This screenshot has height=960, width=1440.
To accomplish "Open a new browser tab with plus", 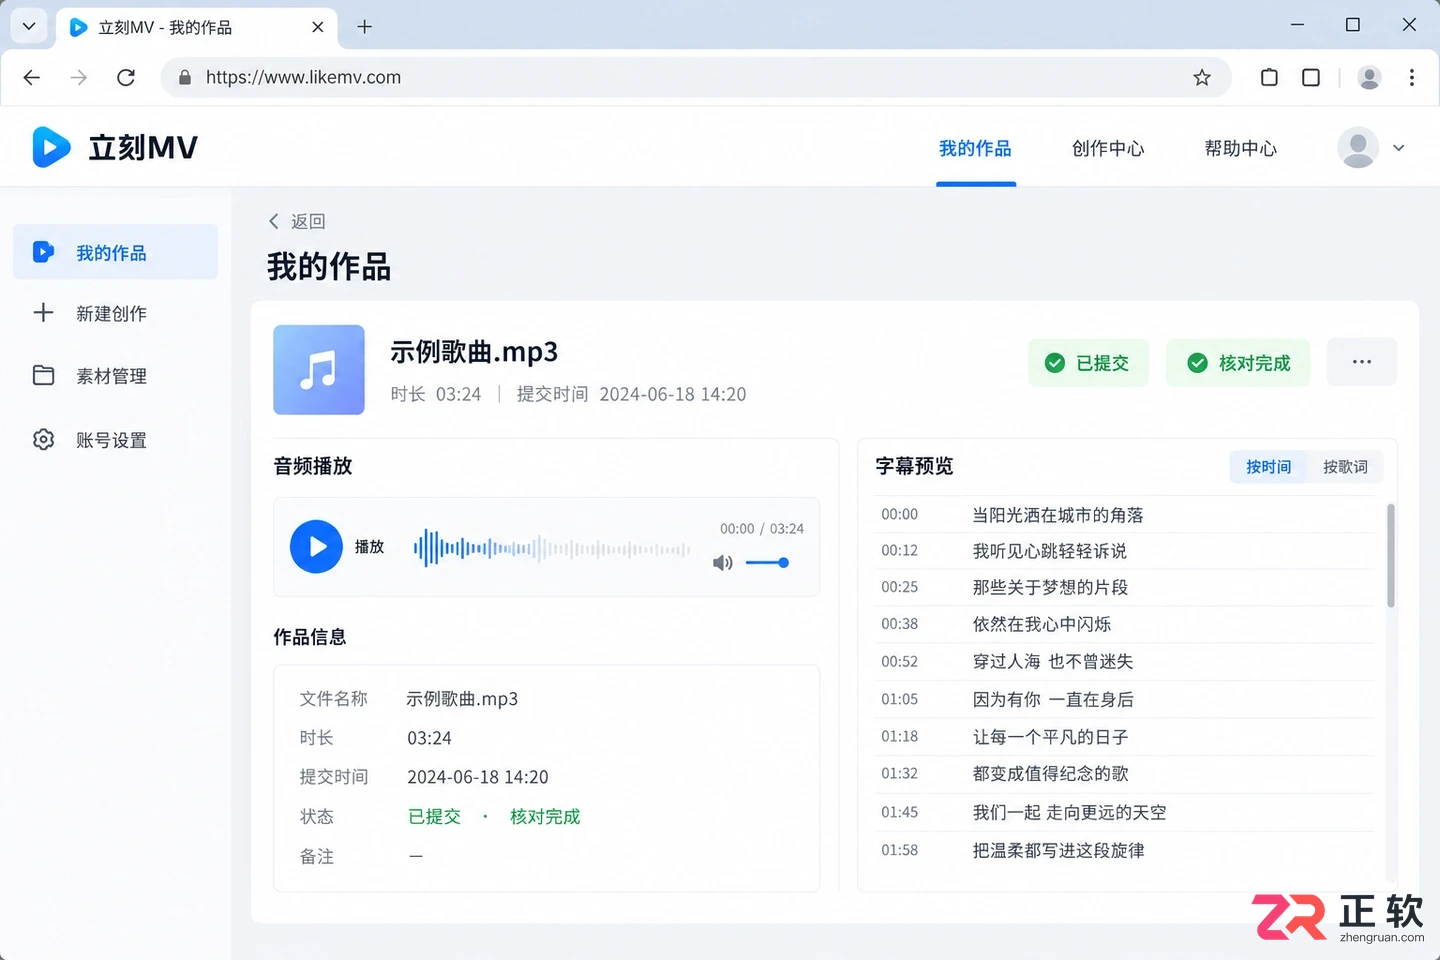I will tap(365, 27).
